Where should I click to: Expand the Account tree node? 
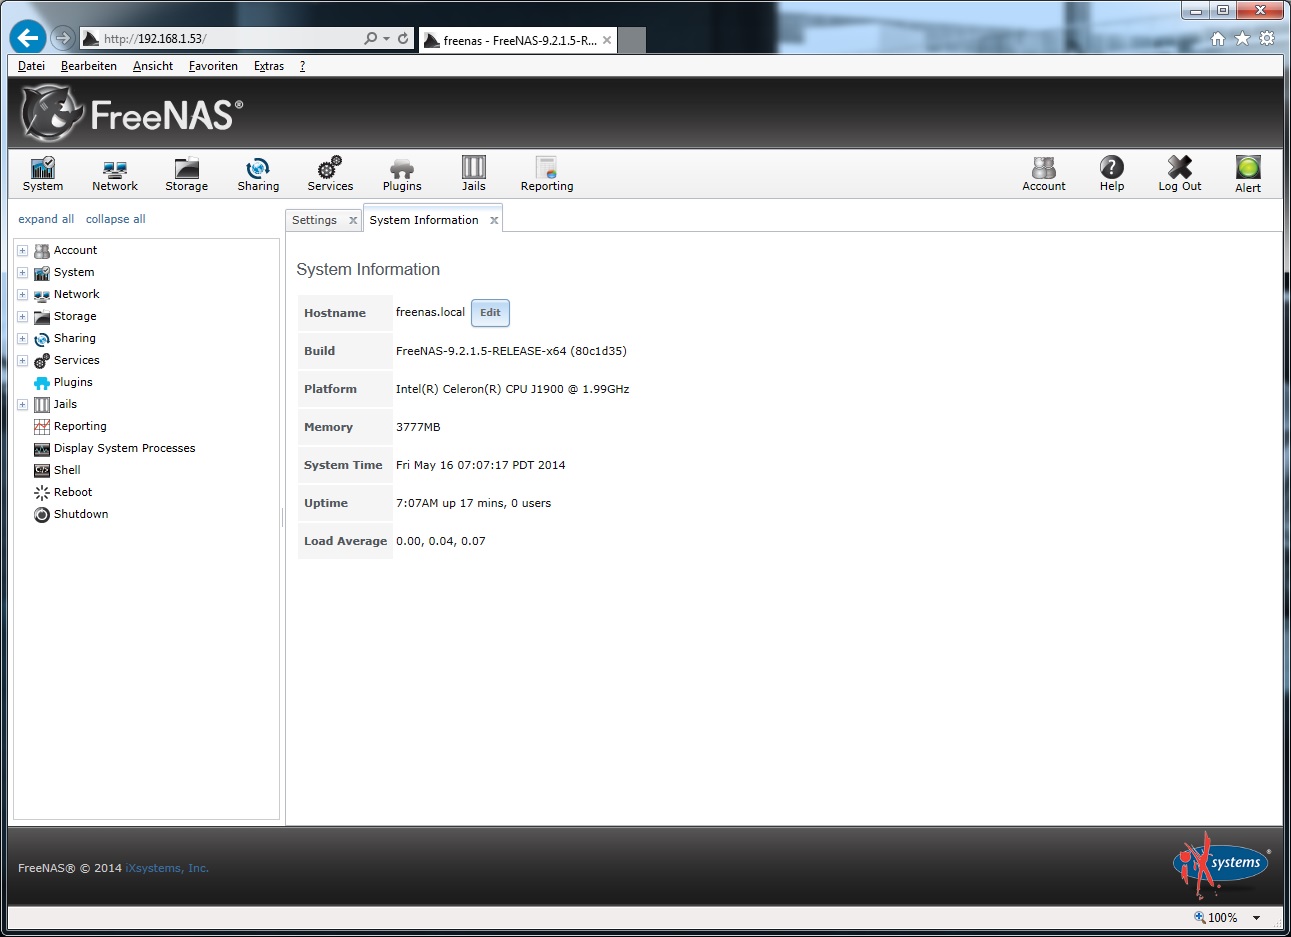pyautogui.click(x=22, y=251)
